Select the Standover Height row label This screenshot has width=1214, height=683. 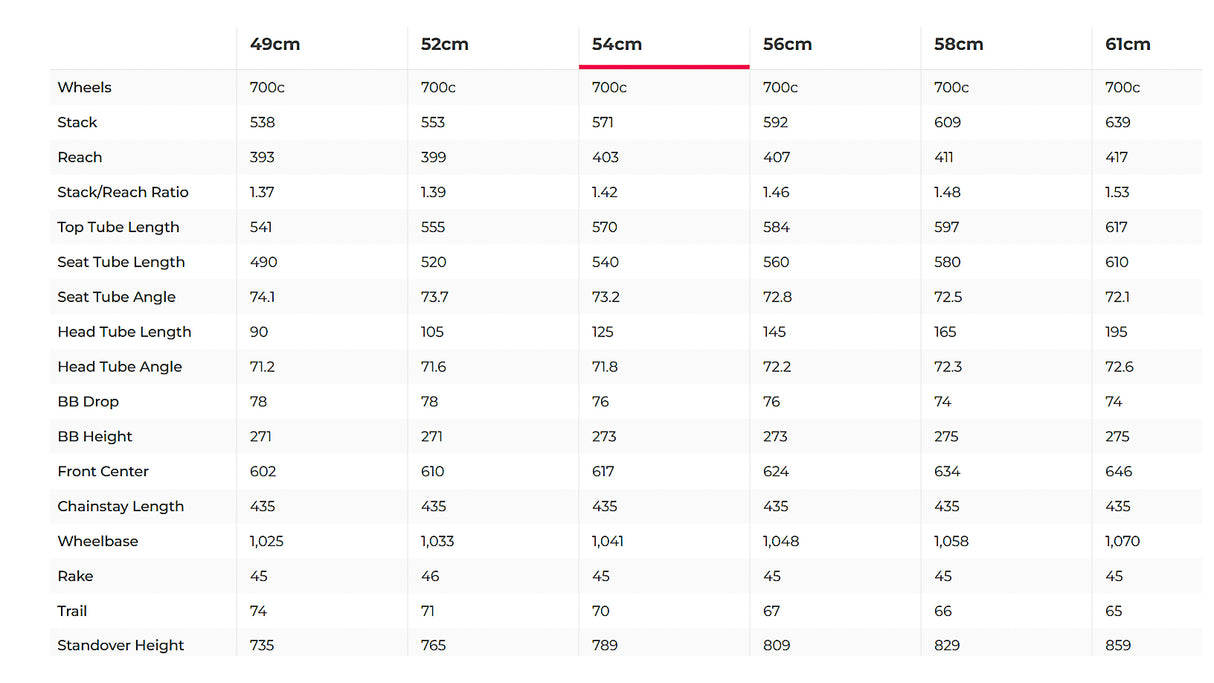pos(121,645)
